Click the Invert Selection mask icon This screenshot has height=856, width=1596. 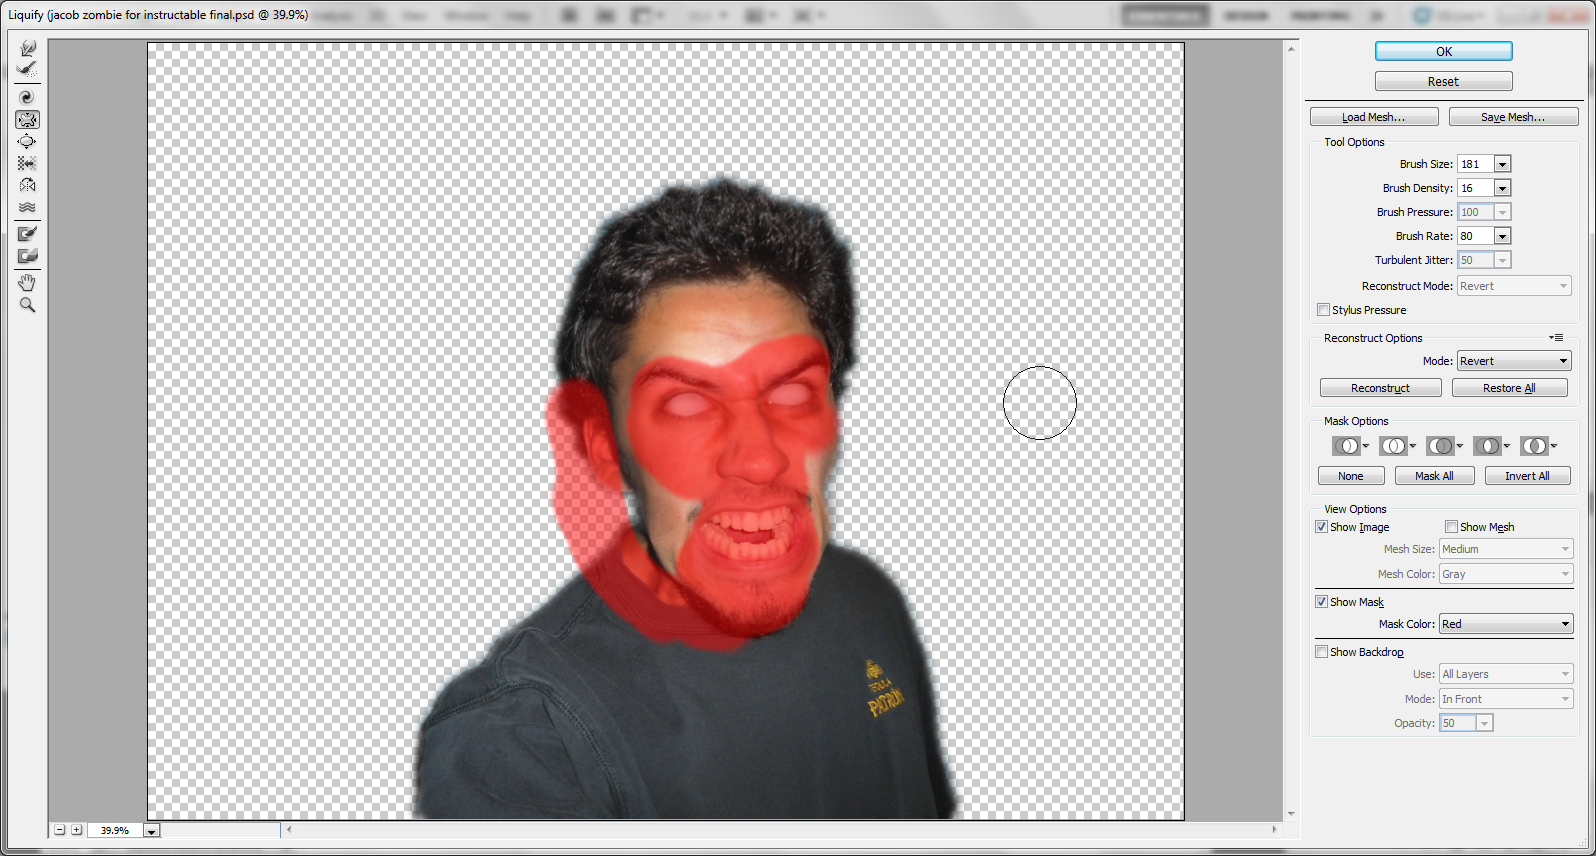pos(1534,446)
